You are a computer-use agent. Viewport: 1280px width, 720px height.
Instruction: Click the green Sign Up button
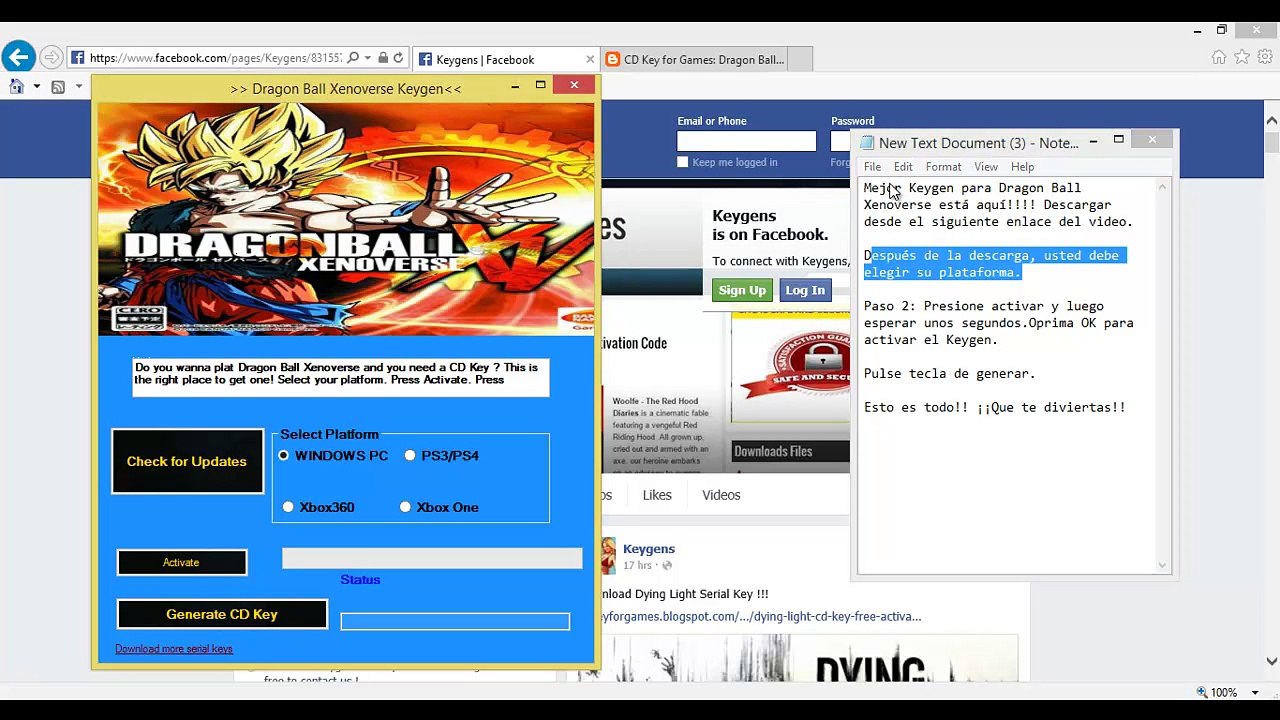[x=742, y=290]
